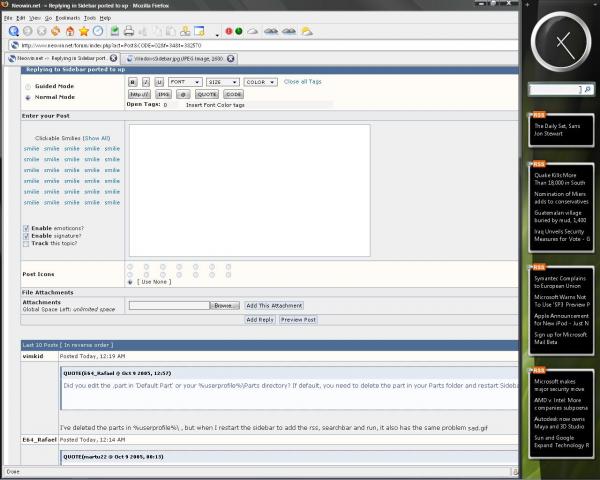Go to the Home page icon

[70, 31]
